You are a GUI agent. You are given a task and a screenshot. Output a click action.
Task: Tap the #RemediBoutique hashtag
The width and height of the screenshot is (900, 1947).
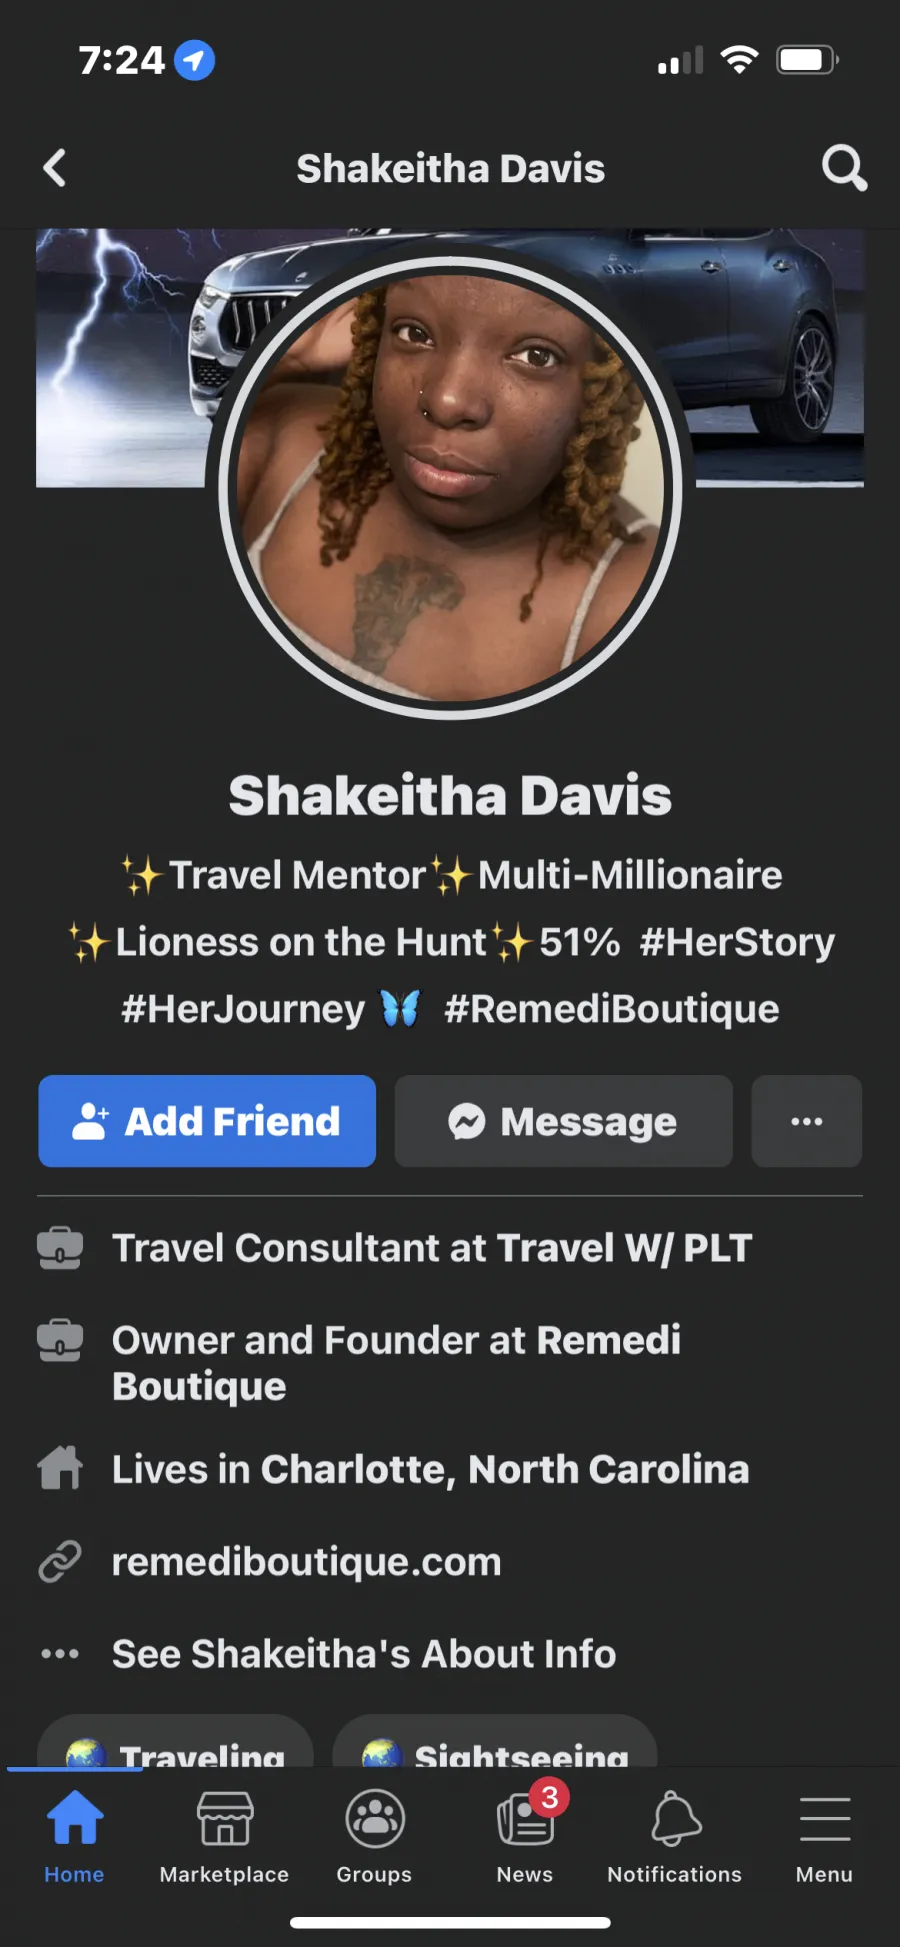pyautogui.click(x=612, y=1009)
